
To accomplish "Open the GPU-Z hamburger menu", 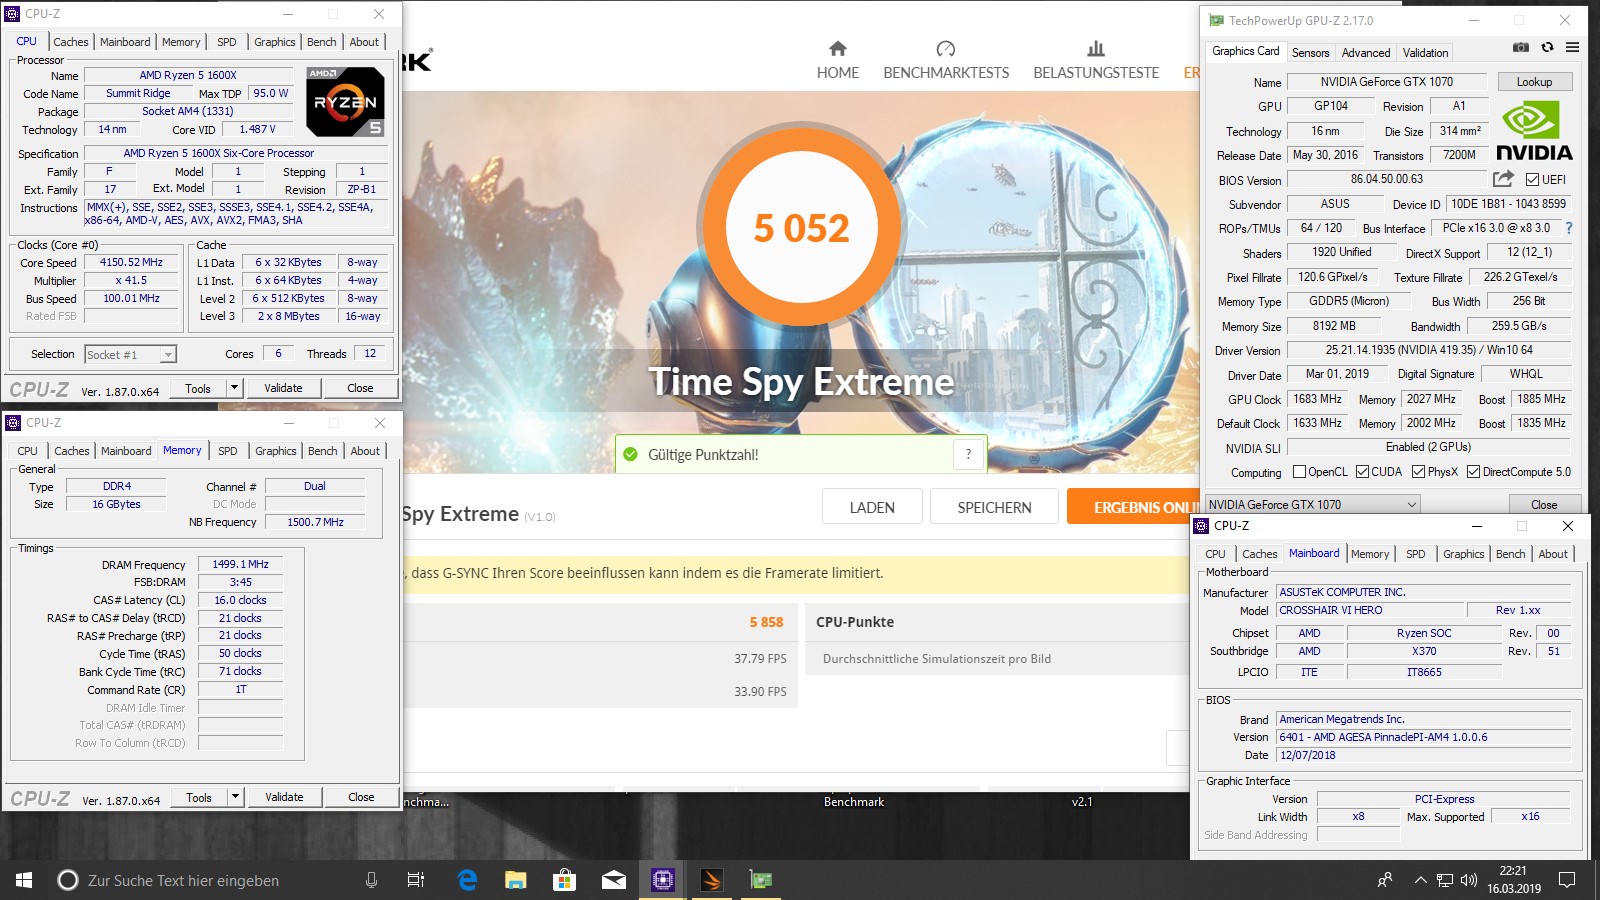I will [1573, 47].
